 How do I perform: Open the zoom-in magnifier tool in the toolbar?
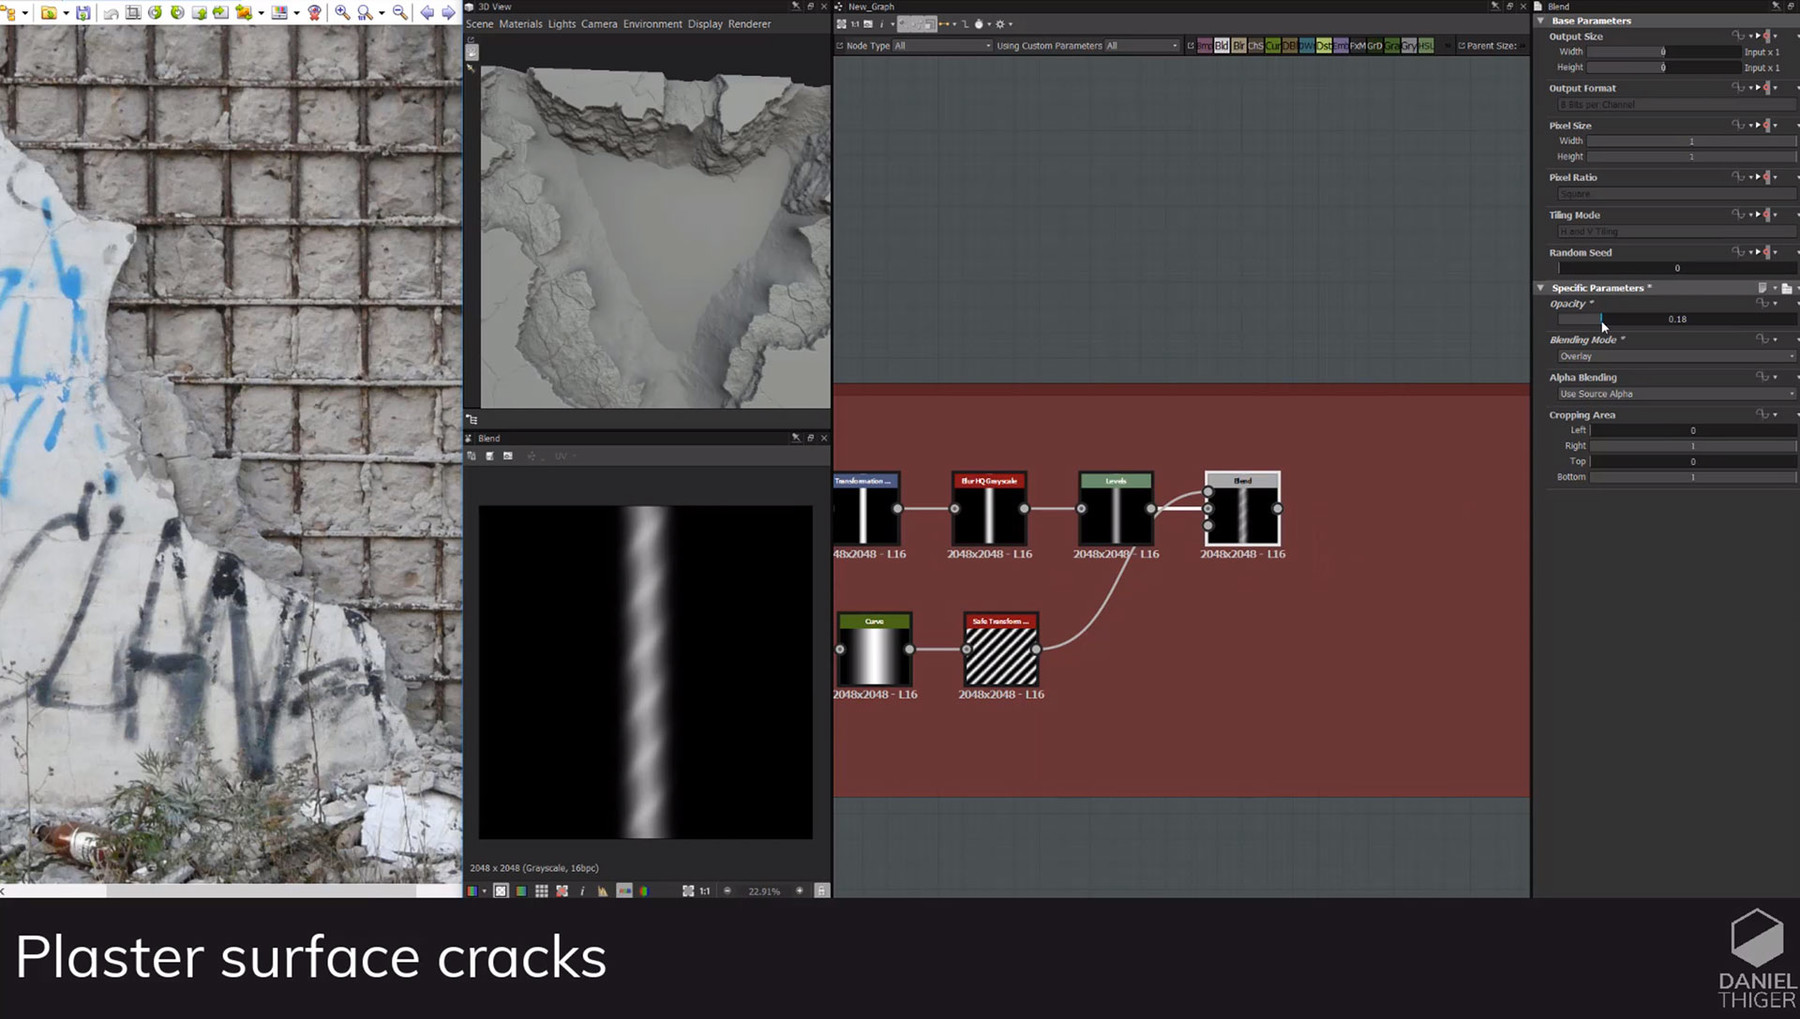pos(340,14)
